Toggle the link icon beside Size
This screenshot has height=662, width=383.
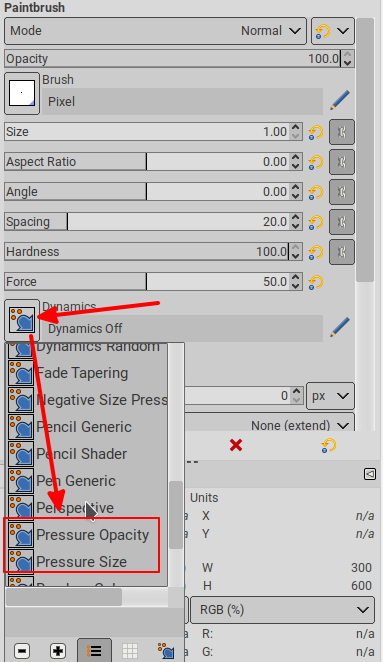click(342, 132)
